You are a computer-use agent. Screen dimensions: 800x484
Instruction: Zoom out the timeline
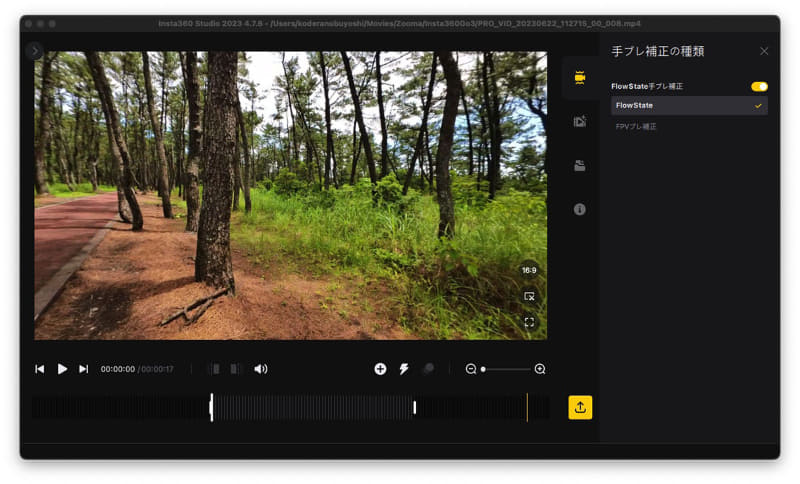click(471, 369)
